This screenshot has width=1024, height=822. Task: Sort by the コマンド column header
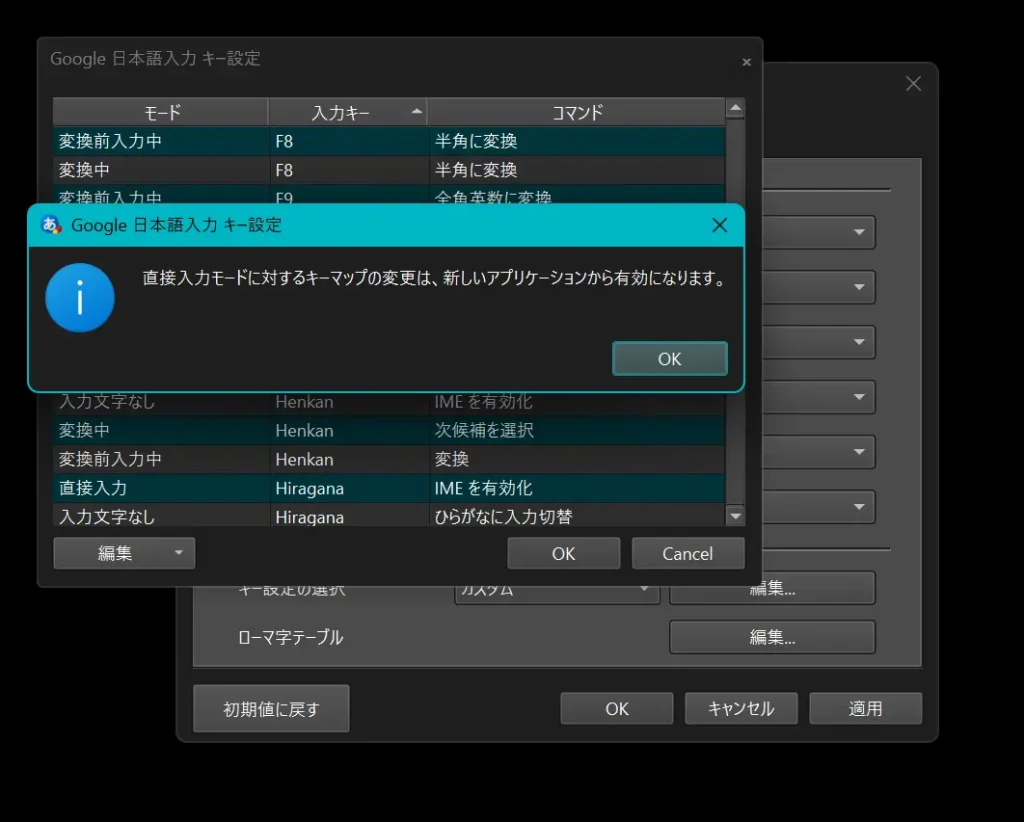(577, 112)
